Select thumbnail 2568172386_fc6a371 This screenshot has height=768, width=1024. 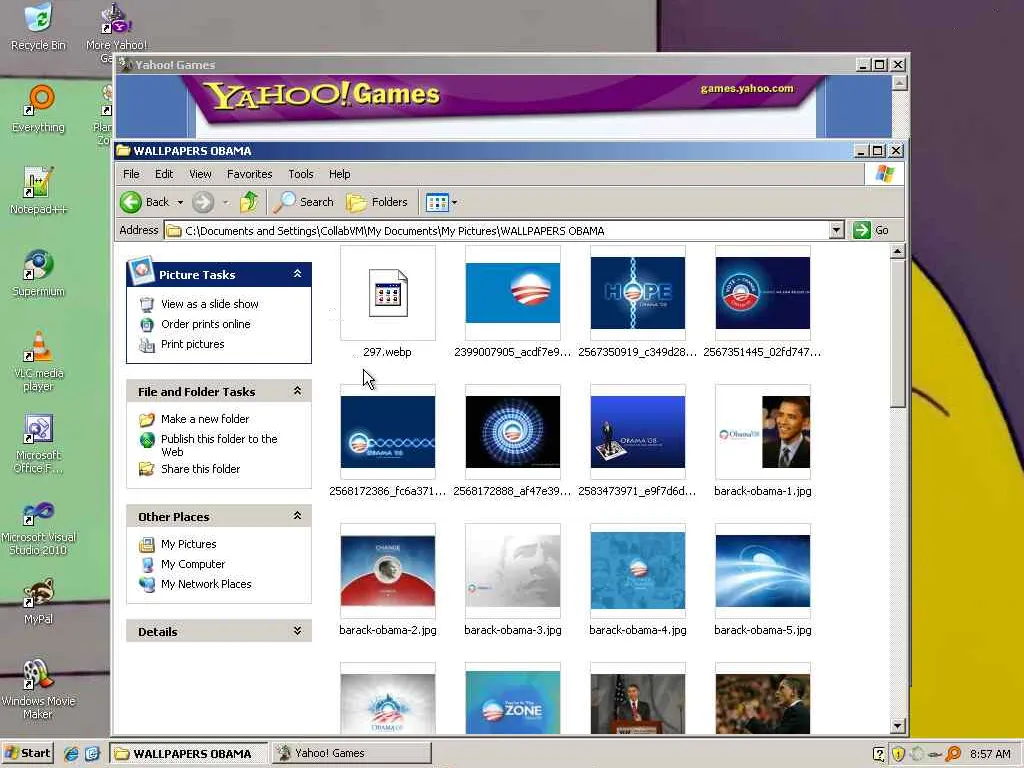[388, 432]
